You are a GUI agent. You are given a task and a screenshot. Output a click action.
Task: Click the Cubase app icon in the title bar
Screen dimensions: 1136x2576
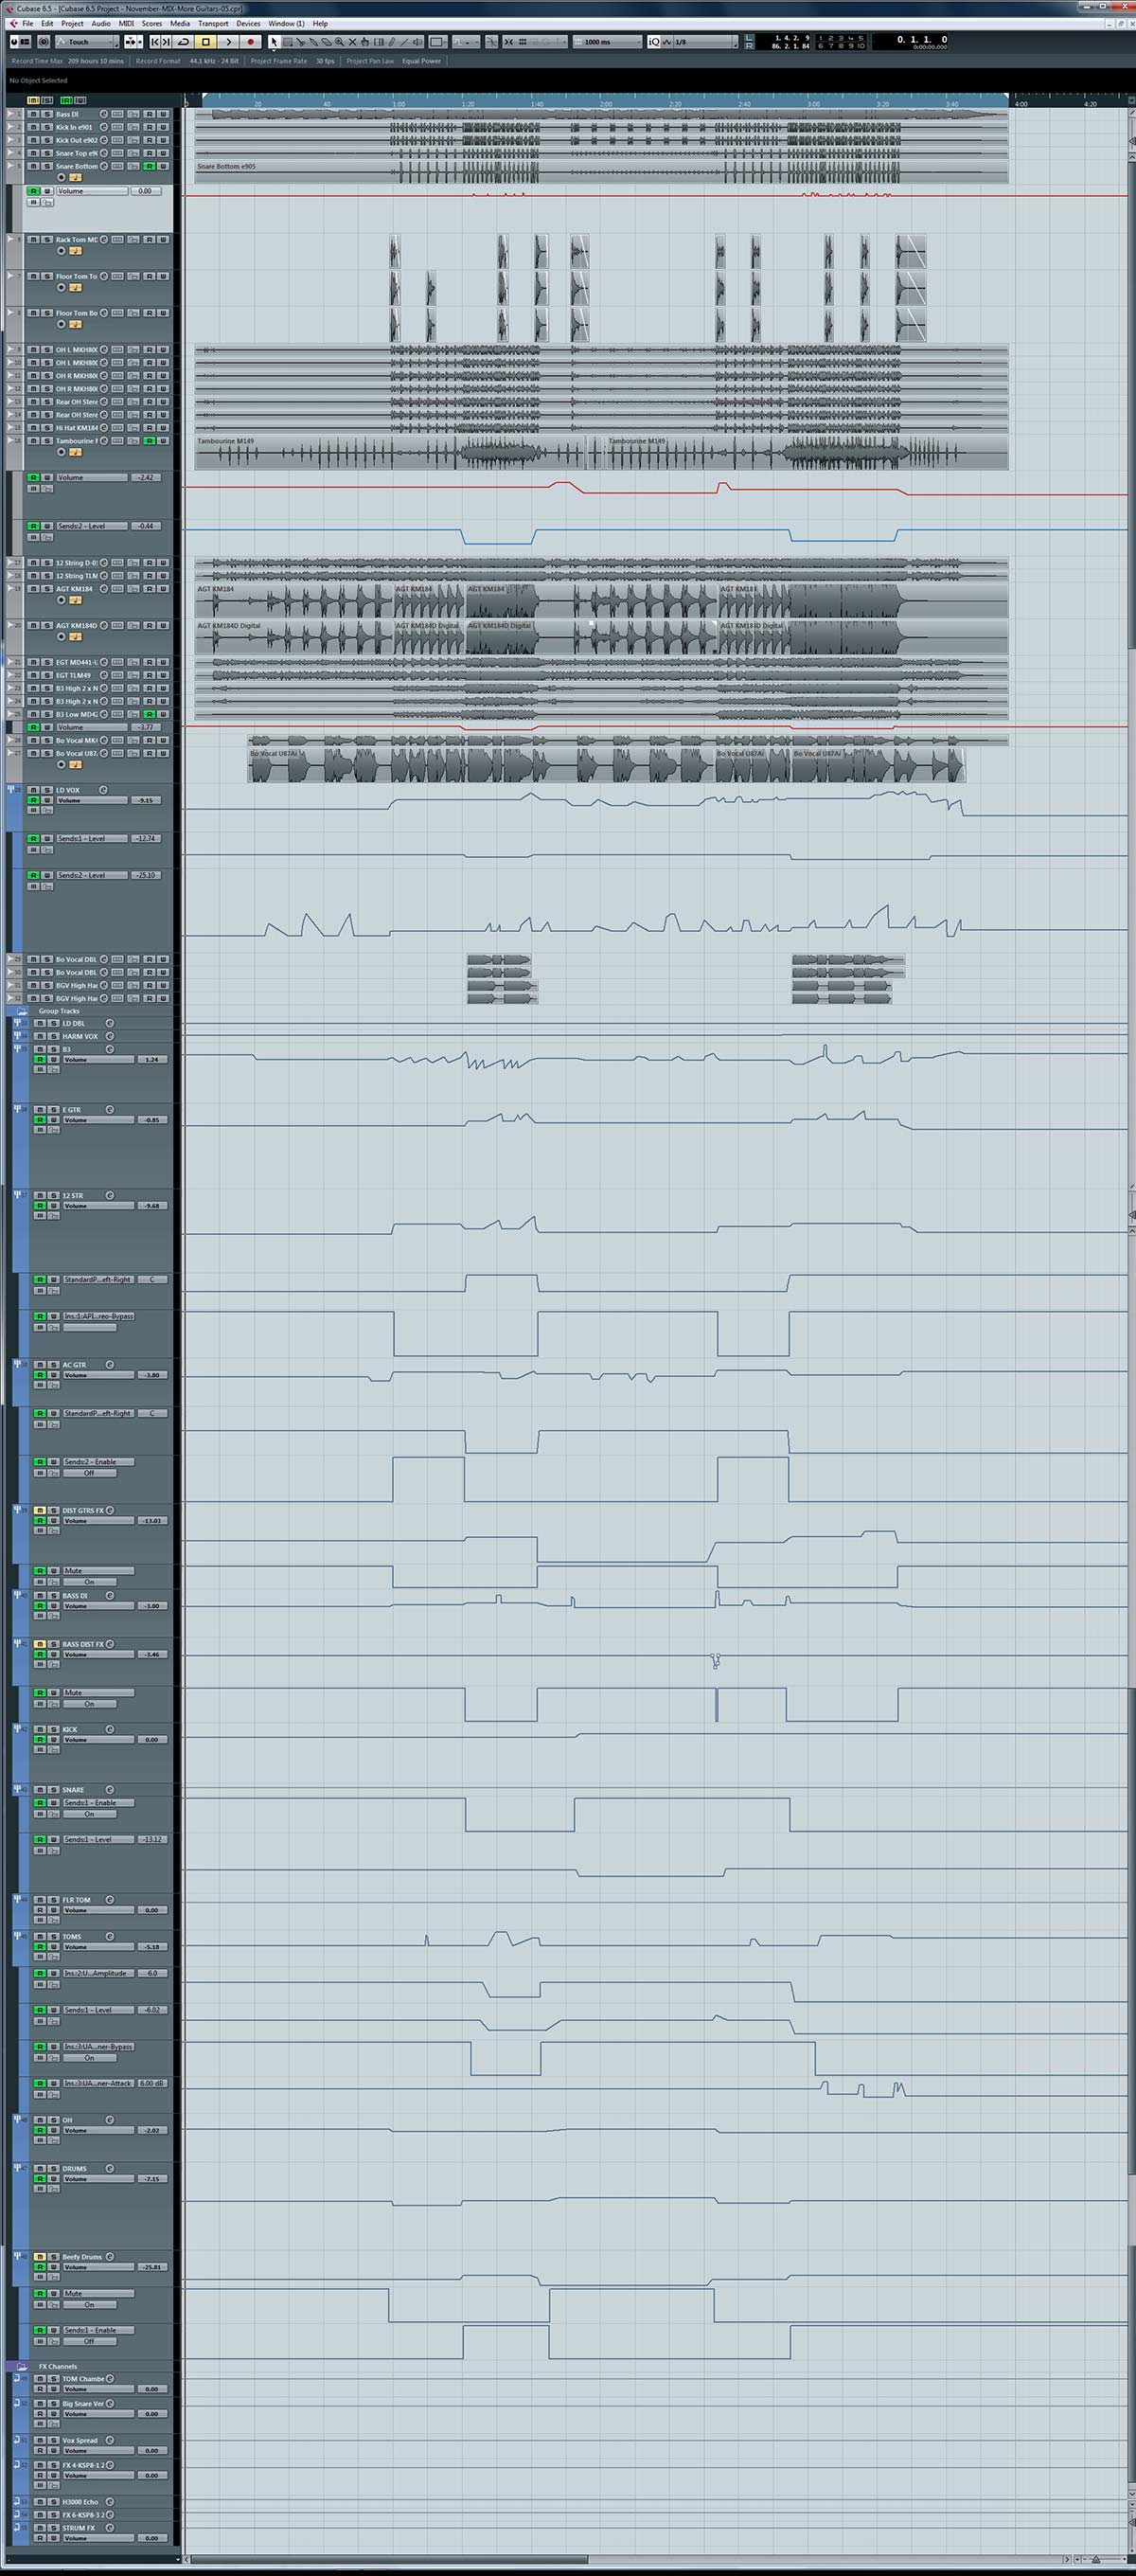[x=9, y=9]
